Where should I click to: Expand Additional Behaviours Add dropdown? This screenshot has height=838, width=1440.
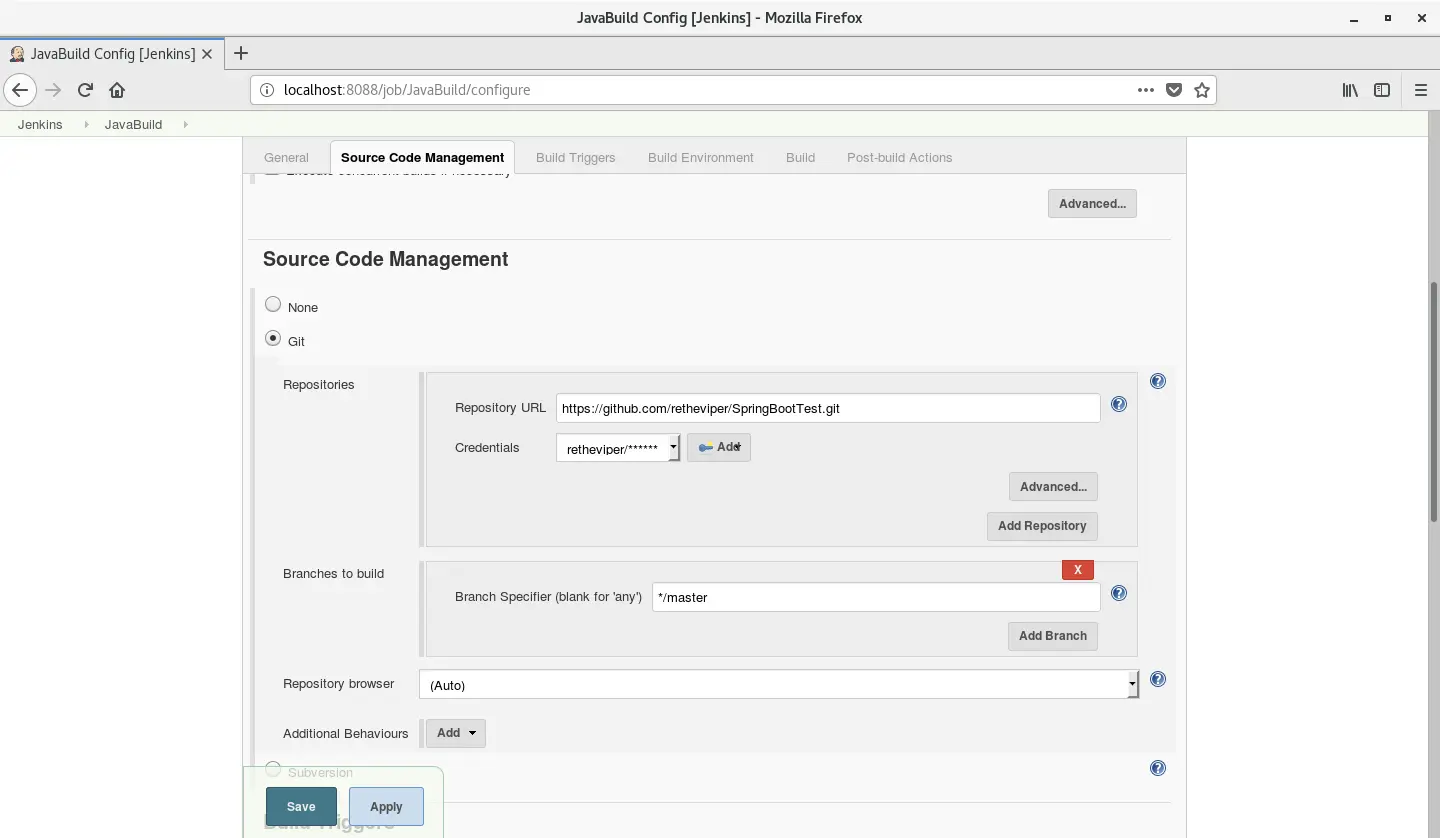(456, 733)
